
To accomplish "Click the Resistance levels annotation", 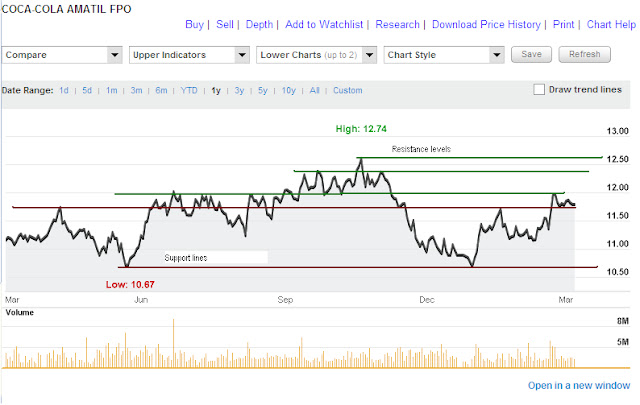I will pyautogui.click(x=421, y=149).
